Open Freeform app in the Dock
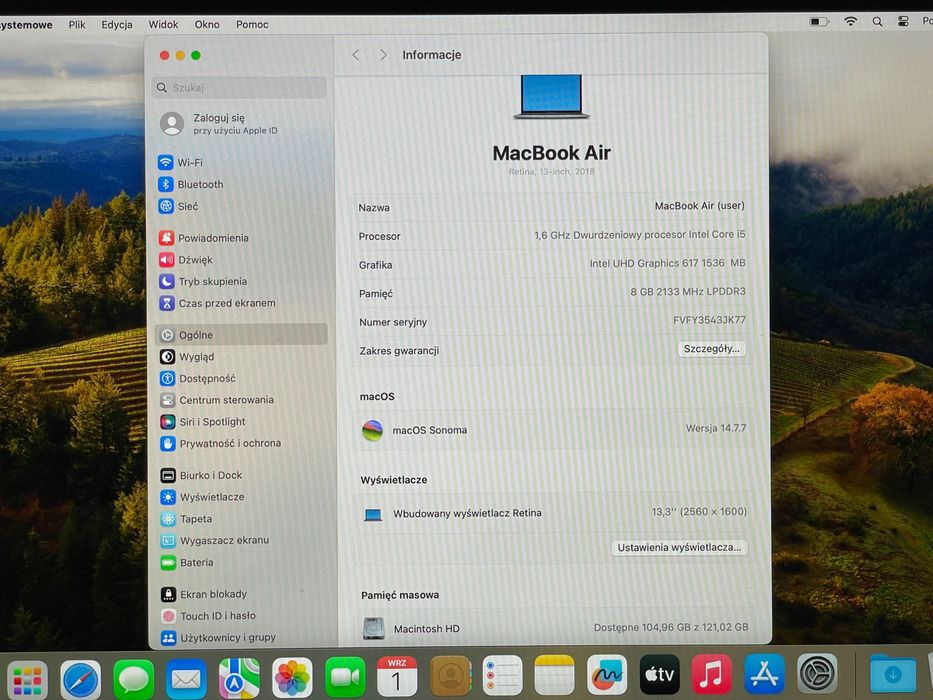Viewport: 933px width, 700px height. [x=607, y=674]
